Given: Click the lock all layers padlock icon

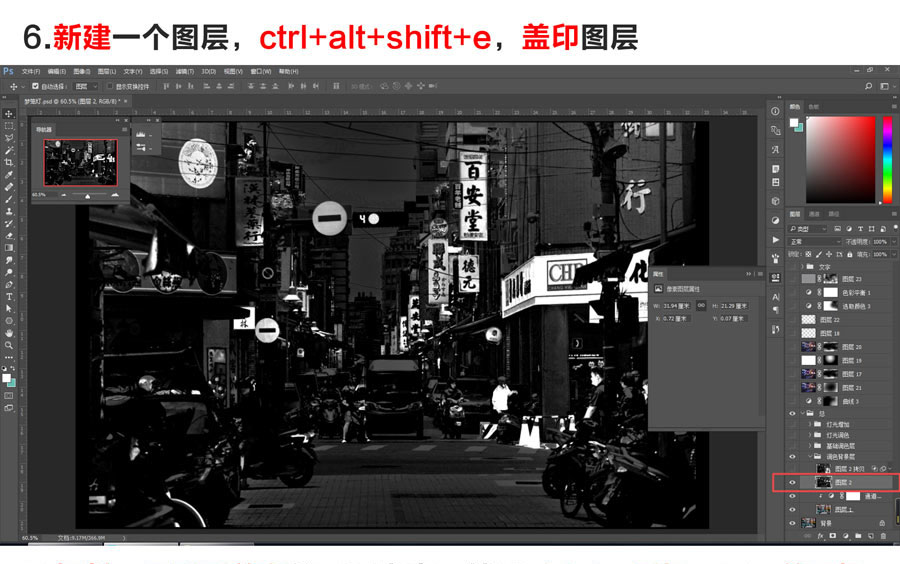Looking at the screenshot, I should click(849, 254).
